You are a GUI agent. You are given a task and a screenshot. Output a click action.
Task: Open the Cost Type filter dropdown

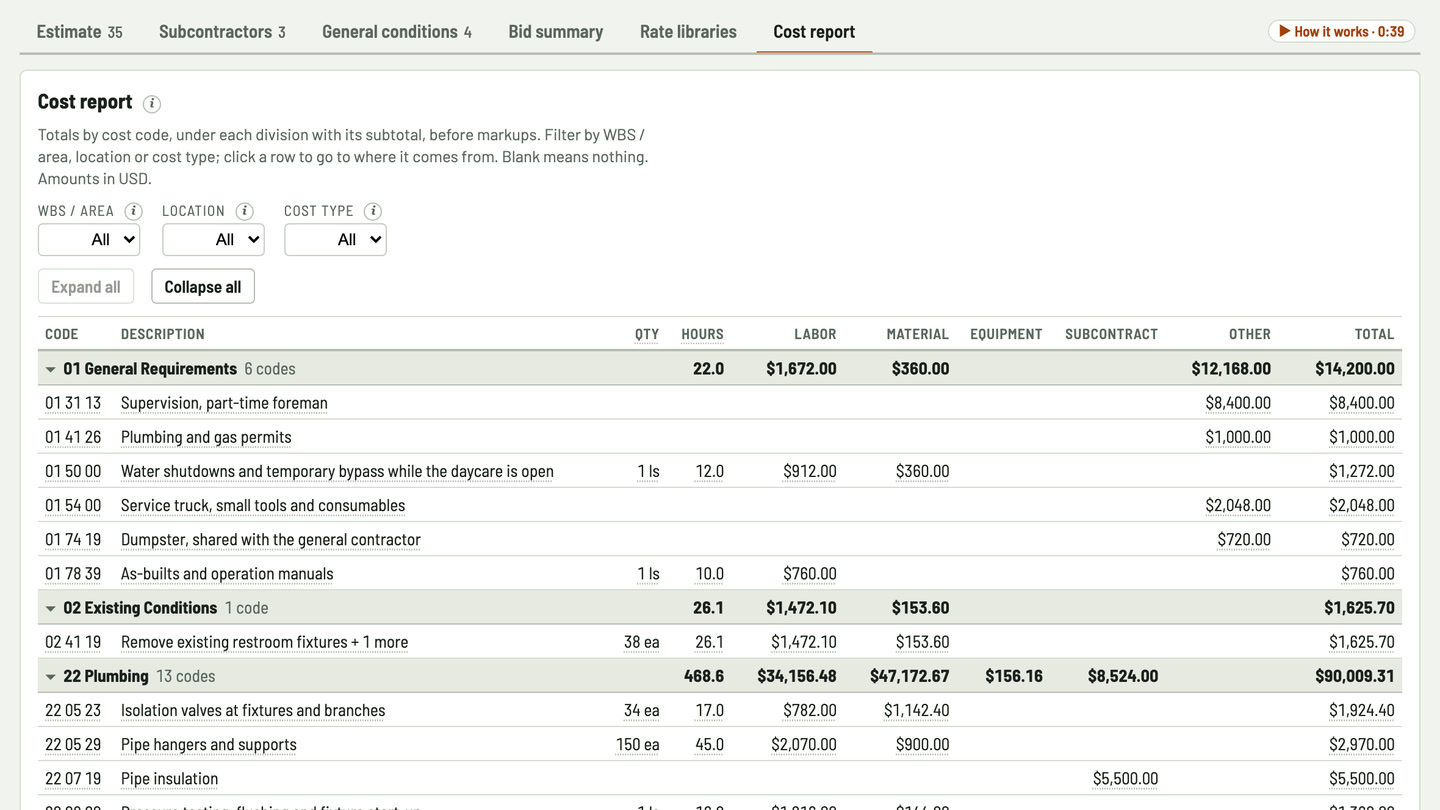pos(335,240)
